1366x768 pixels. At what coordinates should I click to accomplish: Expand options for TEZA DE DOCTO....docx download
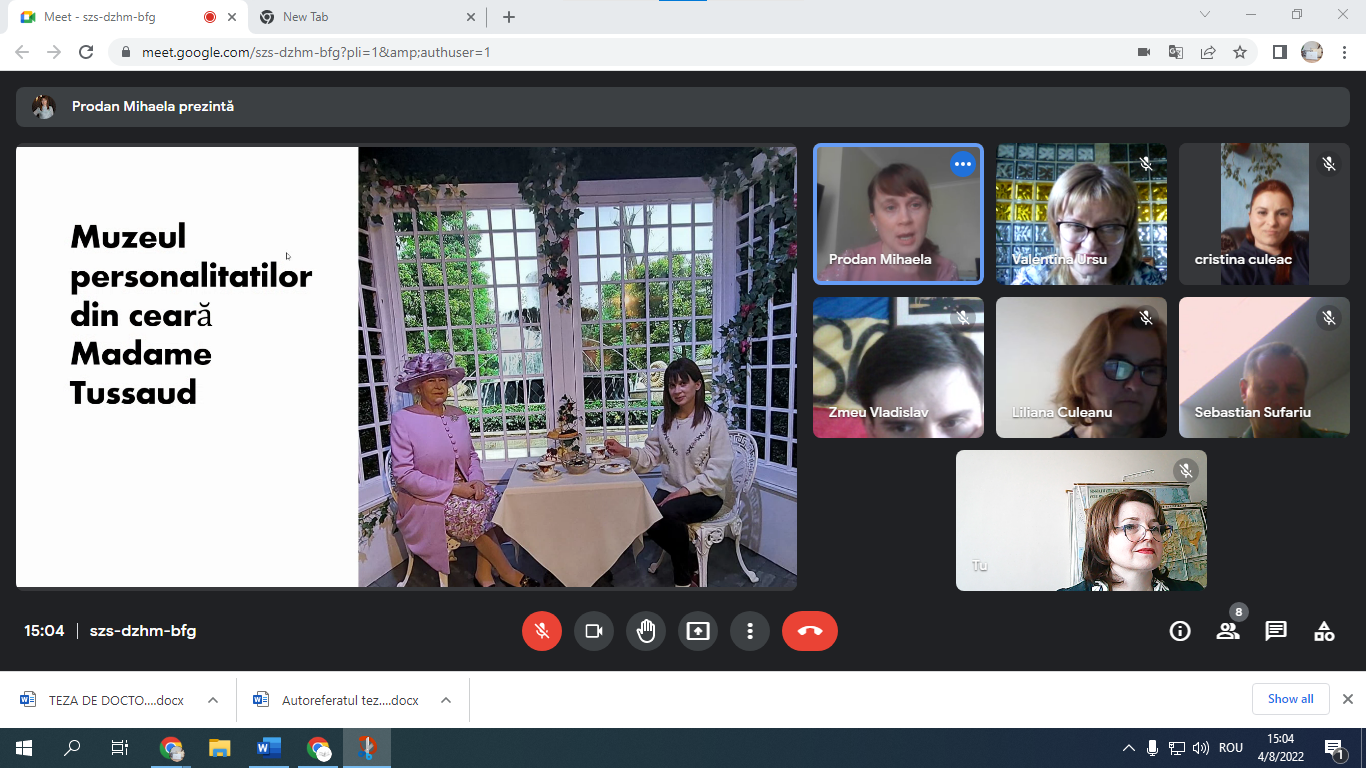(x=213, y=700)
